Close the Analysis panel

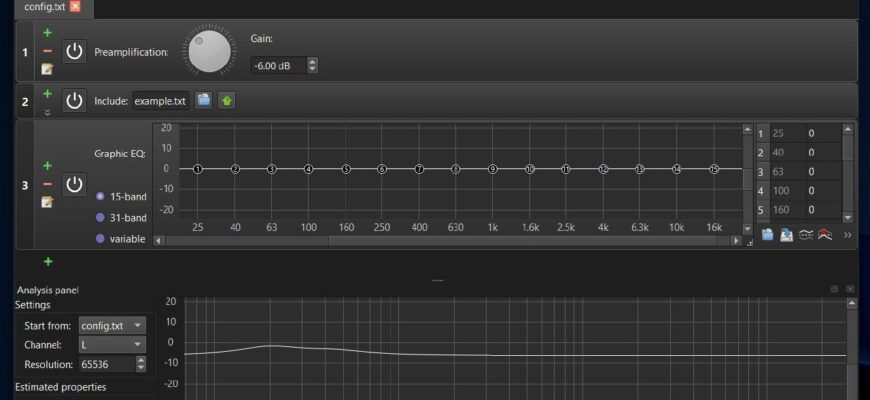click(849, 289)
